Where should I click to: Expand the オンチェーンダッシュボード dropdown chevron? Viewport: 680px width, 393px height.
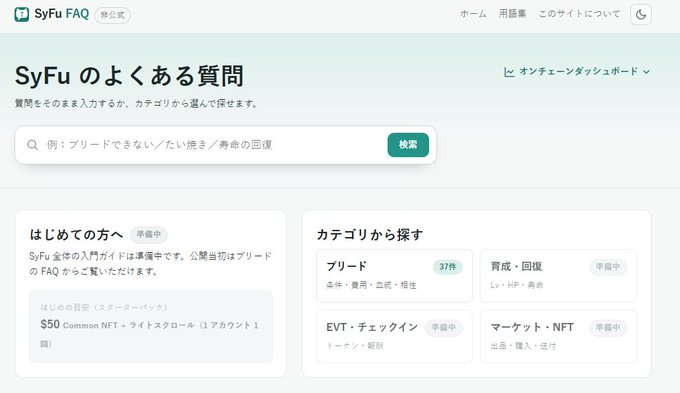[x=646, y=72]
